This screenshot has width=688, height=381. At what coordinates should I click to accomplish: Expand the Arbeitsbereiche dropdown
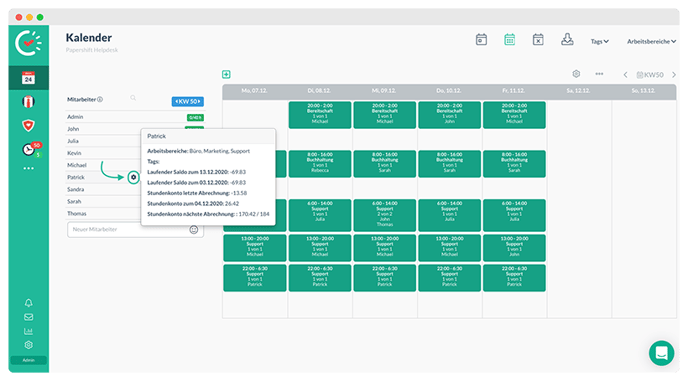pyautogui.click(x=651, y=41)
